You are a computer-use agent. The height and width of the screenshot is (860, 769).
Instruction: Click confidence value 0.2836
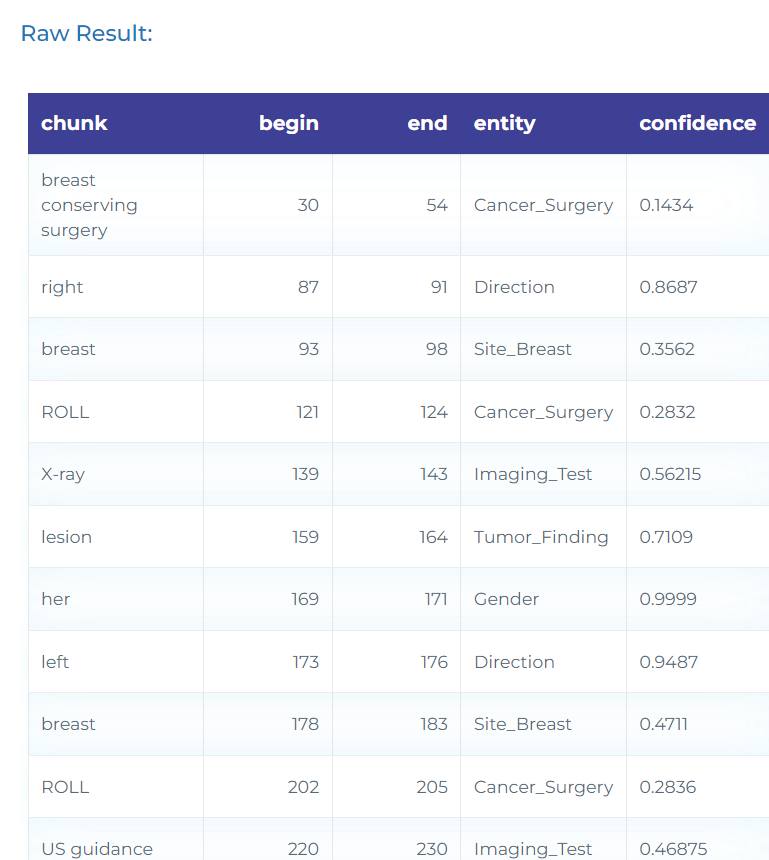click(x=668, y=787)
